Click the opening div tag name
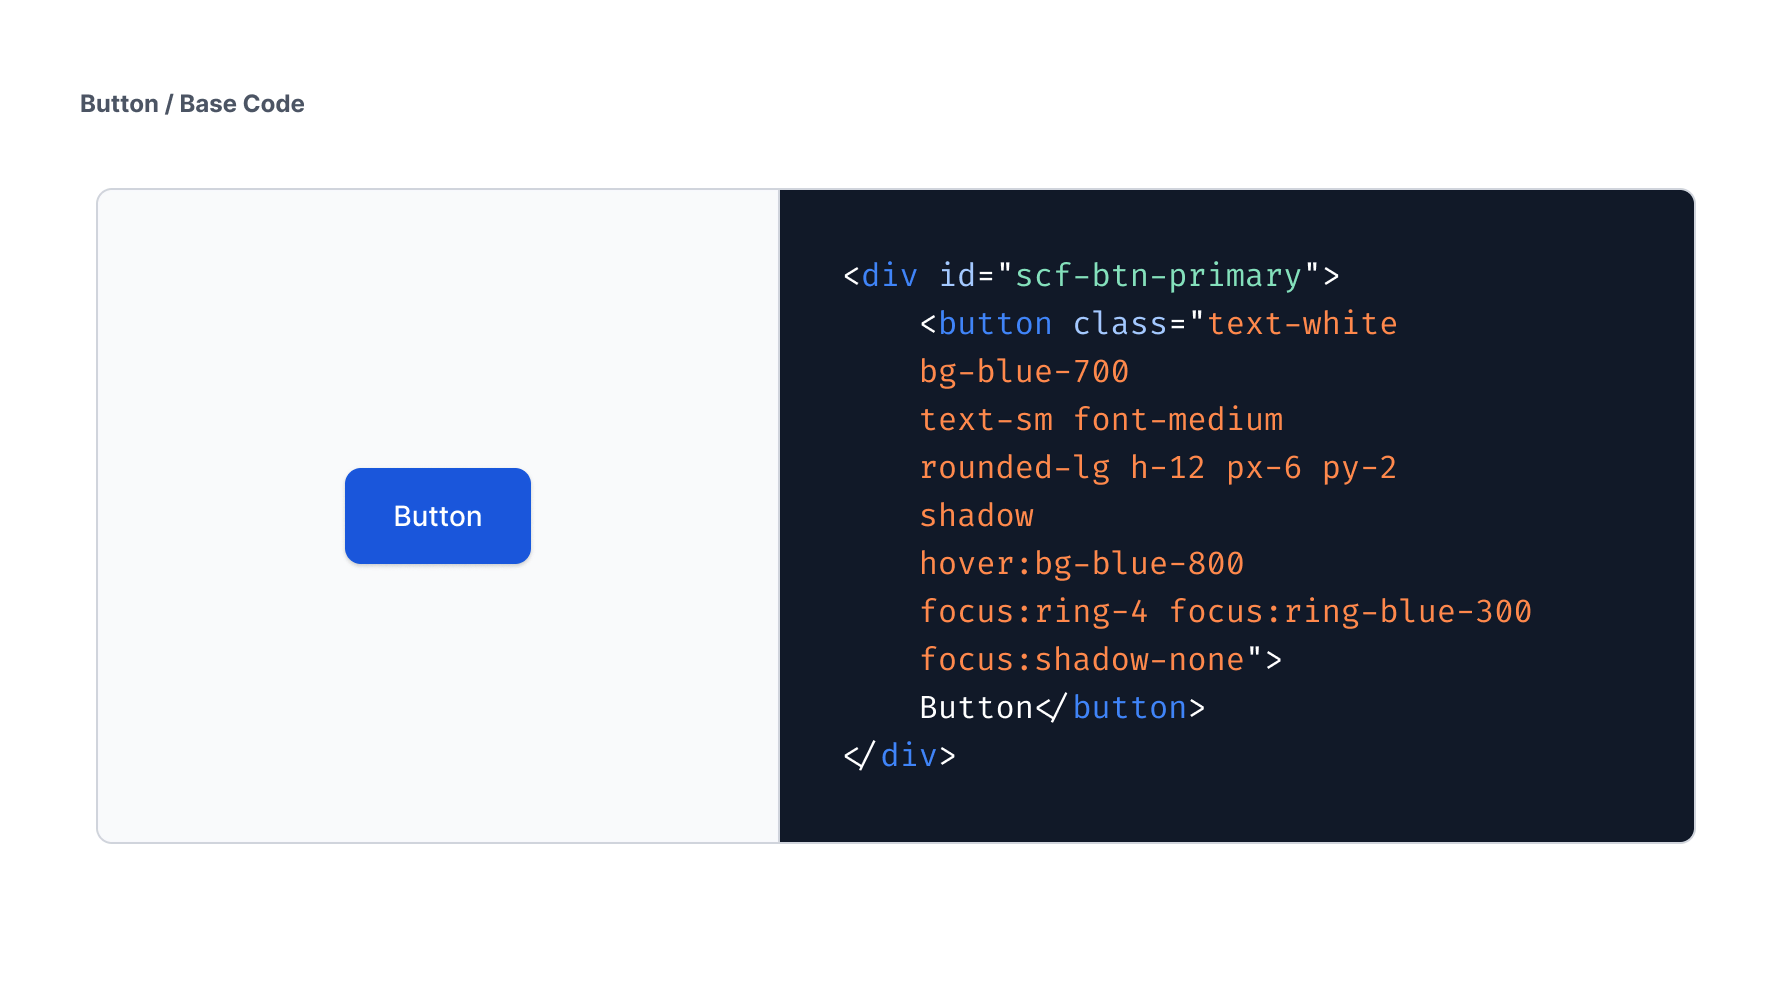The image size is (1792, 982). 889,276
